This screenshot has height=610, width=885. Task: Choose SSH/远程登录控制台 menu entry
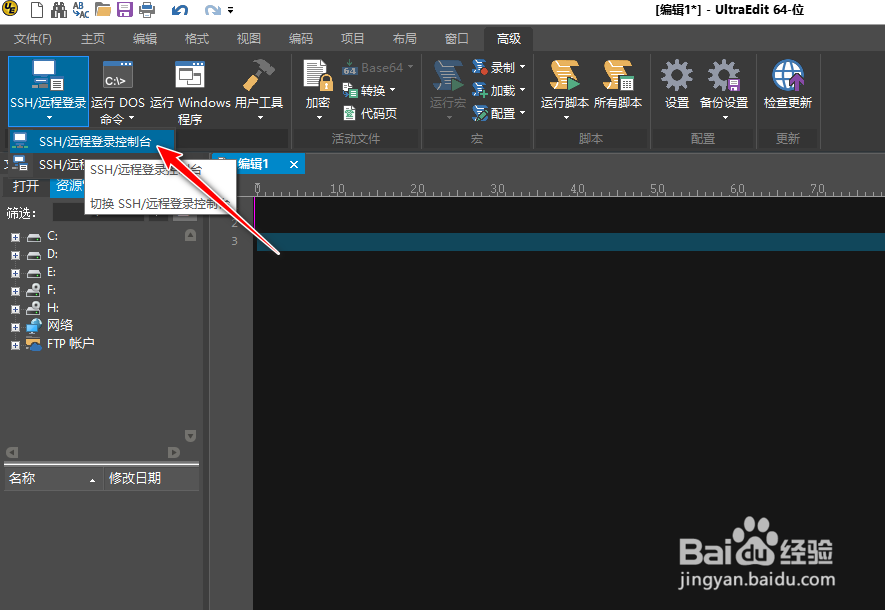92,142
